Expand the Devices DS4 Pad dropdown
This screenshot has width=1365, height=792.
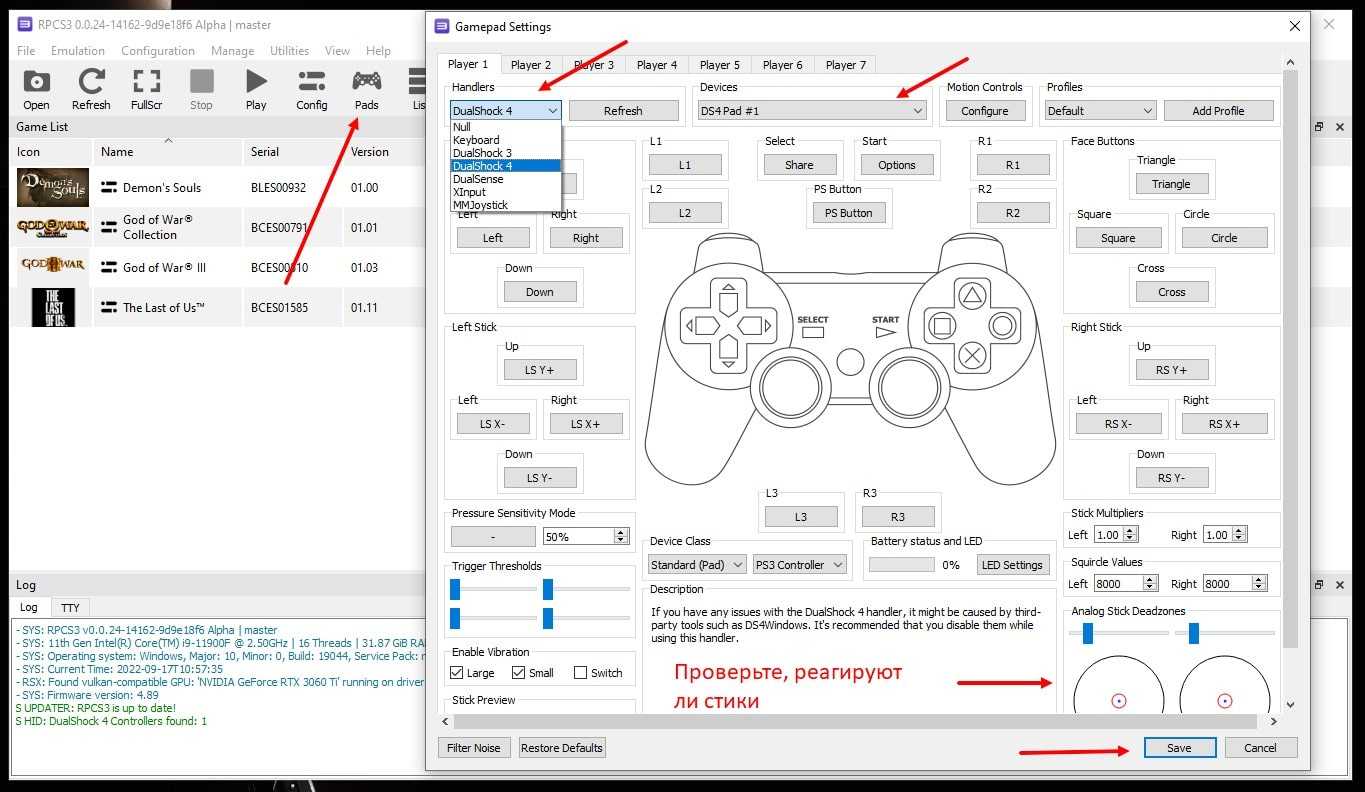click(x=811, y=111)
